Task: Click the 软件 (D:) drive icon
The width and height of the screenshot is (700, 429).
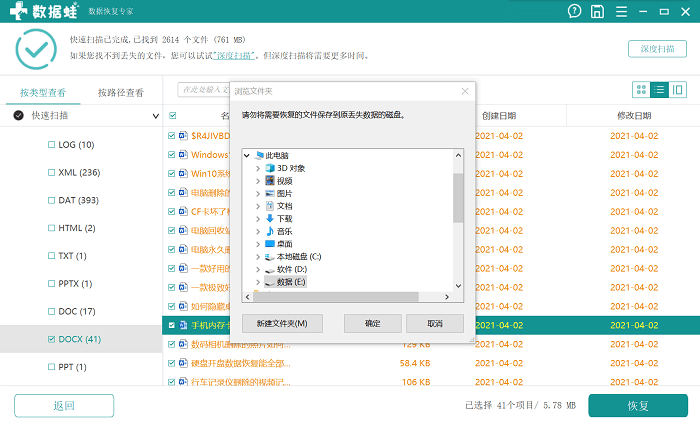Action: pos(270,270)
